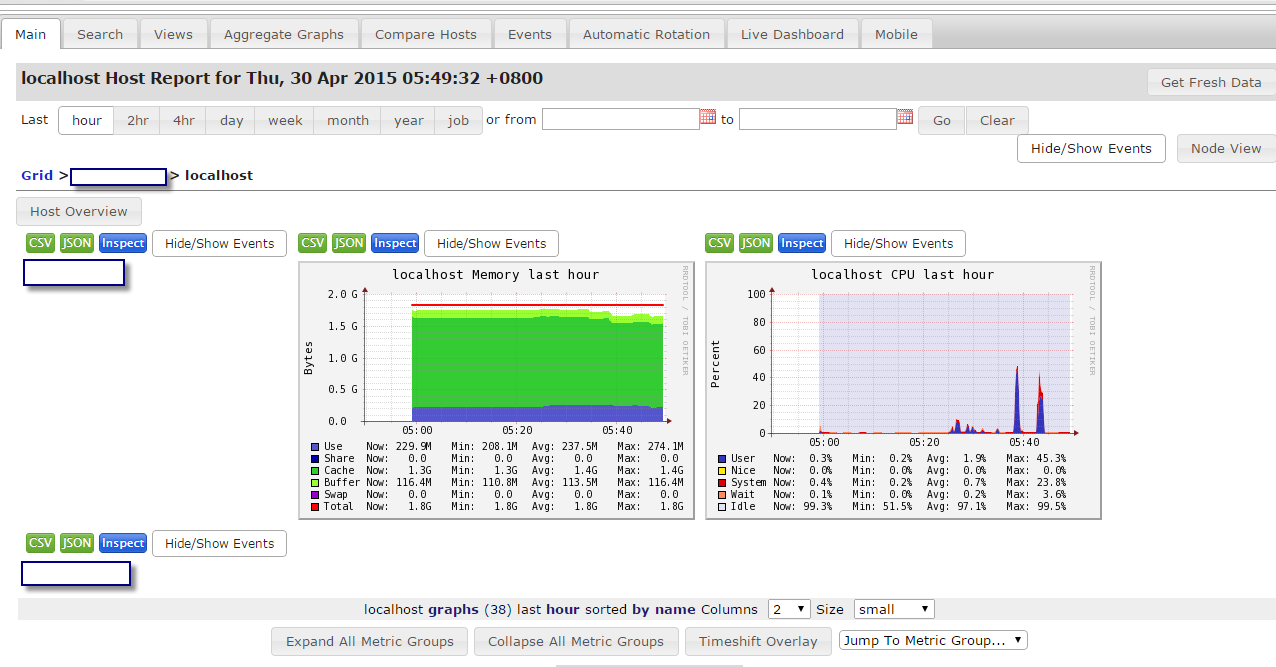
Task: Click the Inspect button above Expand All
Action: [123, 543]
